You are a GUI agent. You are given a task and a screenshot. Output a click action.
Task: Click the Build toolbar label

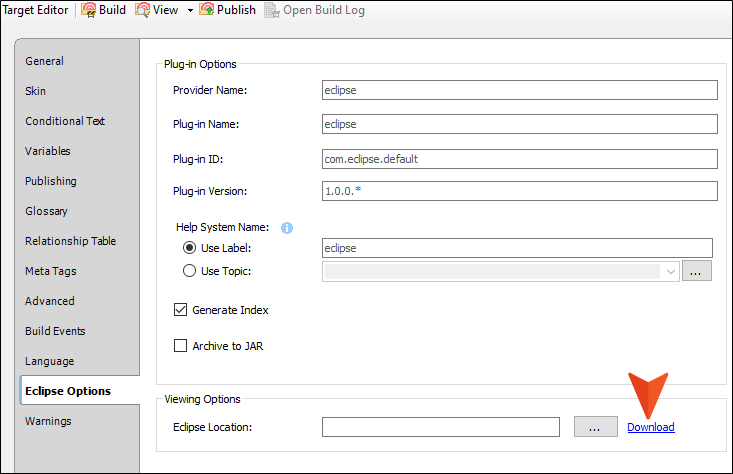[112, 10]
